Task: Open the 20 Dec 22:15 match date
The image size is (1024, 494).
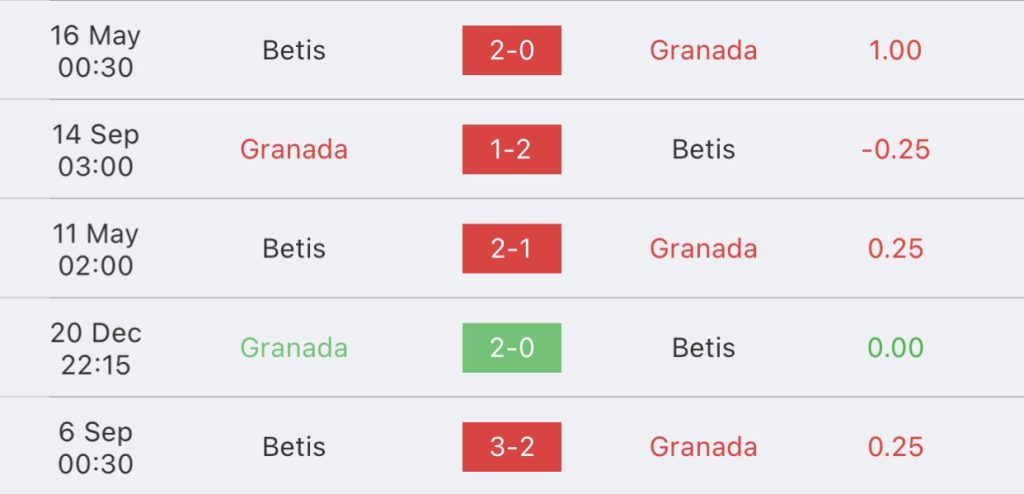Action: [95, 348]
